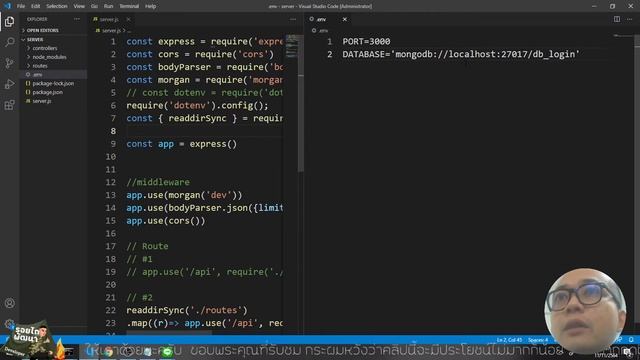640x360 pixels.
Task: Click the const cors = require('cors') line
Action: tap(200, 54)
